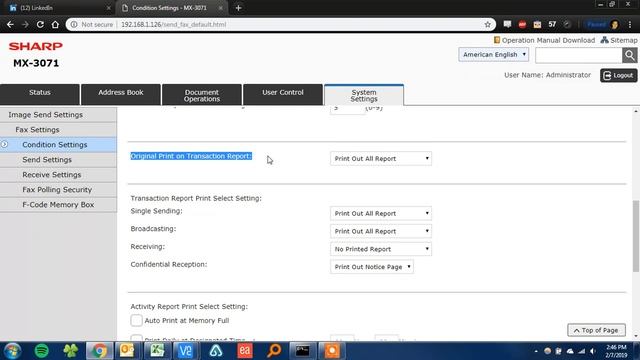Open red 'ea' app in taskbar

(244, 351)
